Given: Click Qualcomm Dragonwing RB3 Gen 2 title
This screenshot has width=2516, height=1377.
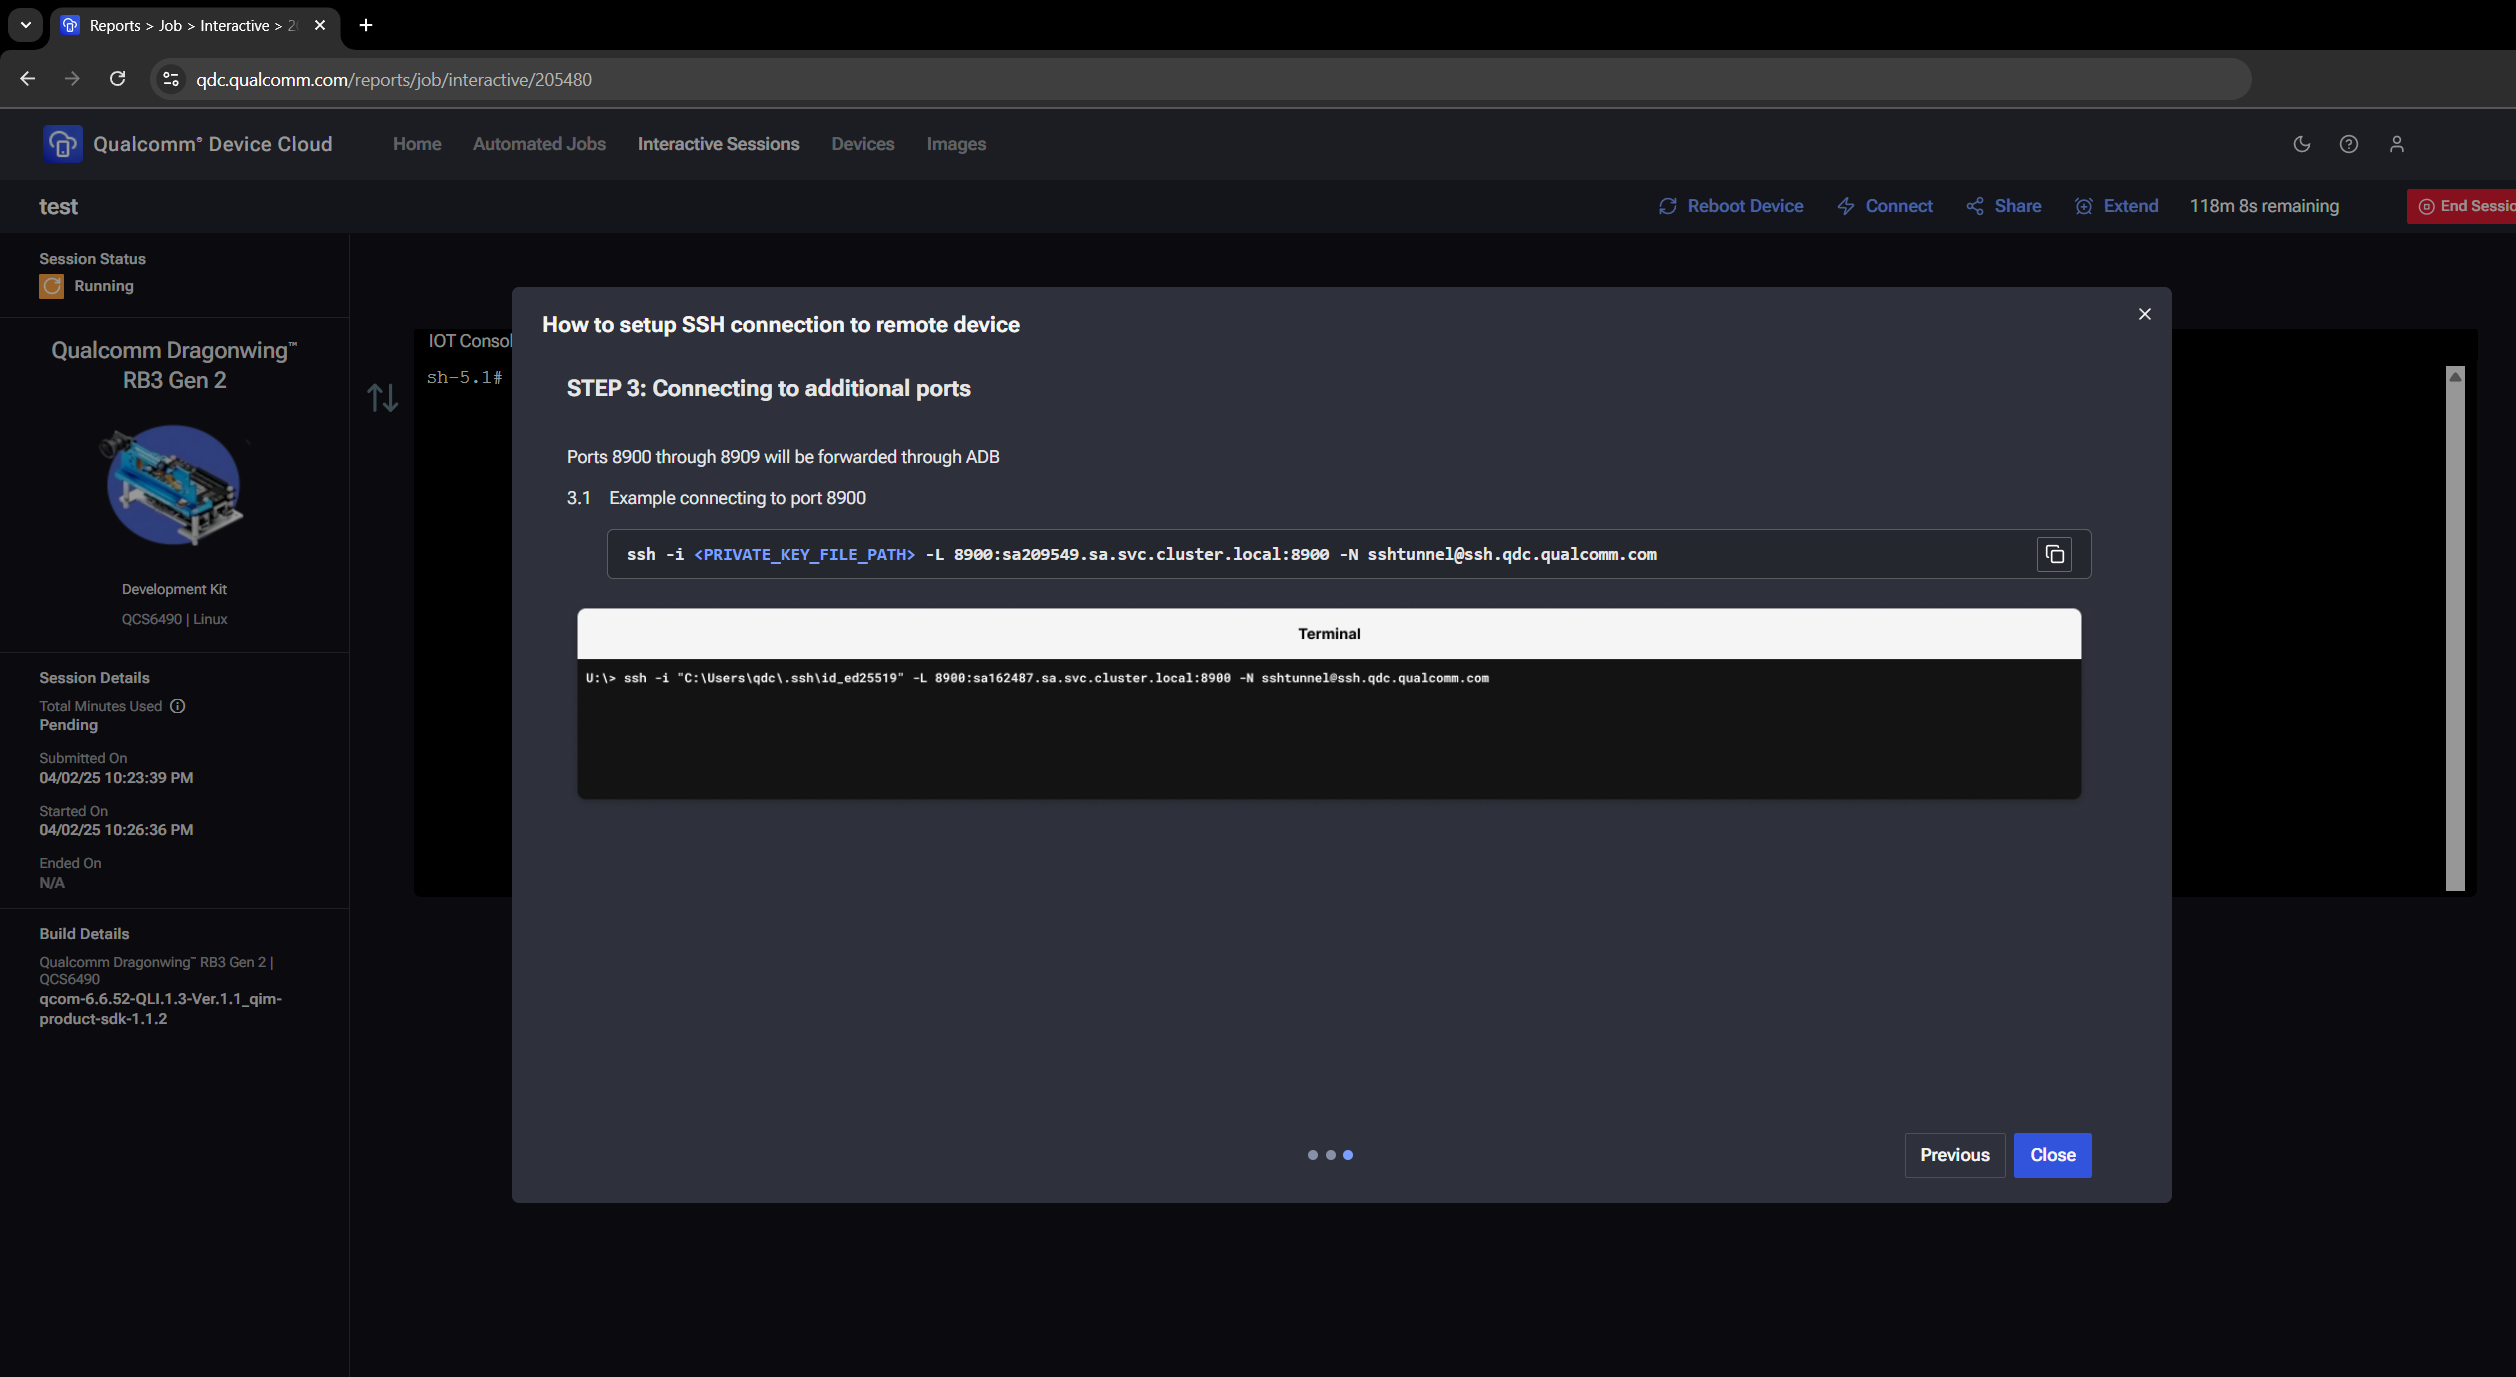Looking at the screenshot, I should pyautogui.click(x=174, y=365).
